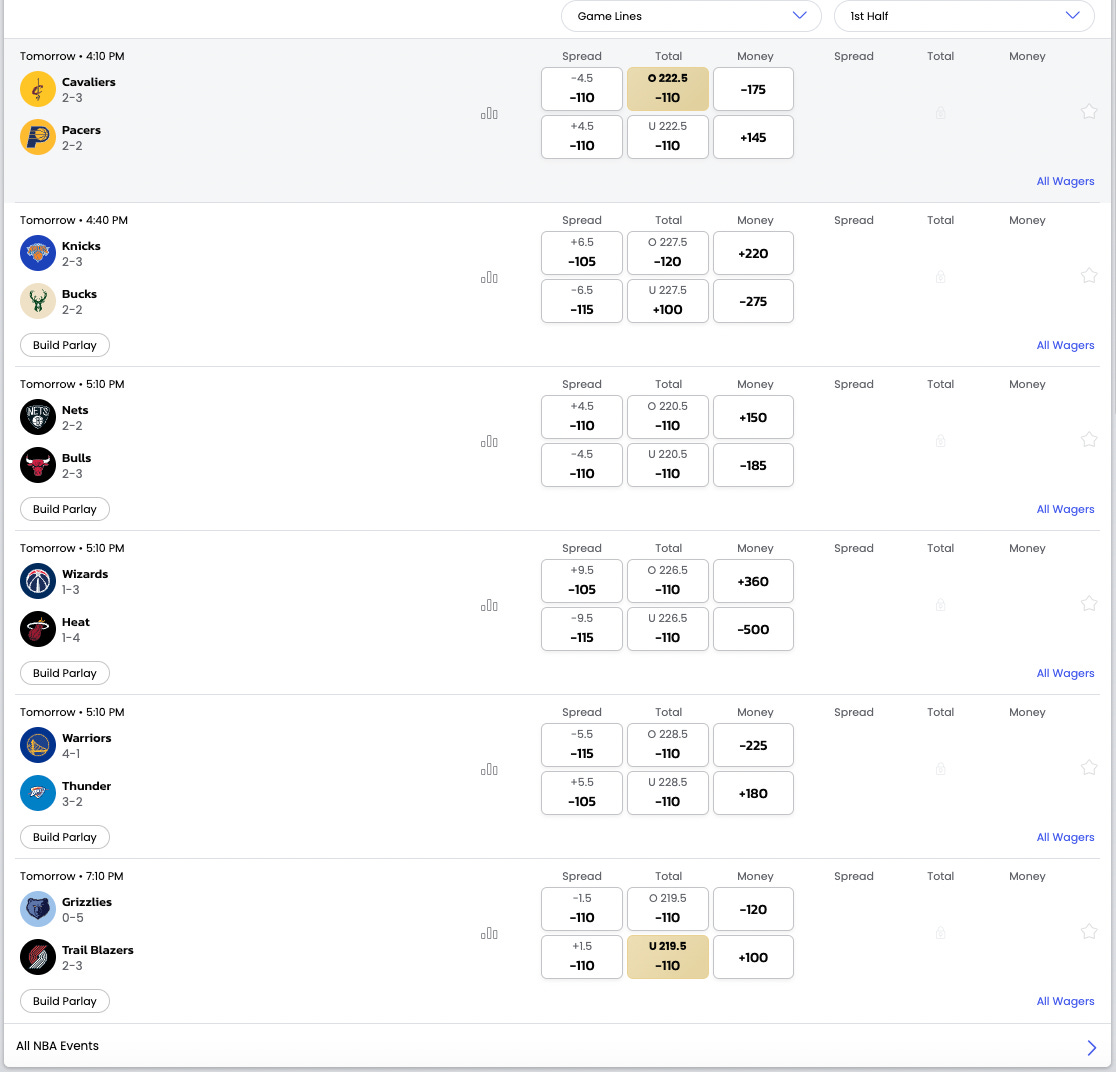Open All Wagers for Wizards vs Heat
Image resolution: width=1116 pixels, height=1072 pixels.
(1065, 673)
